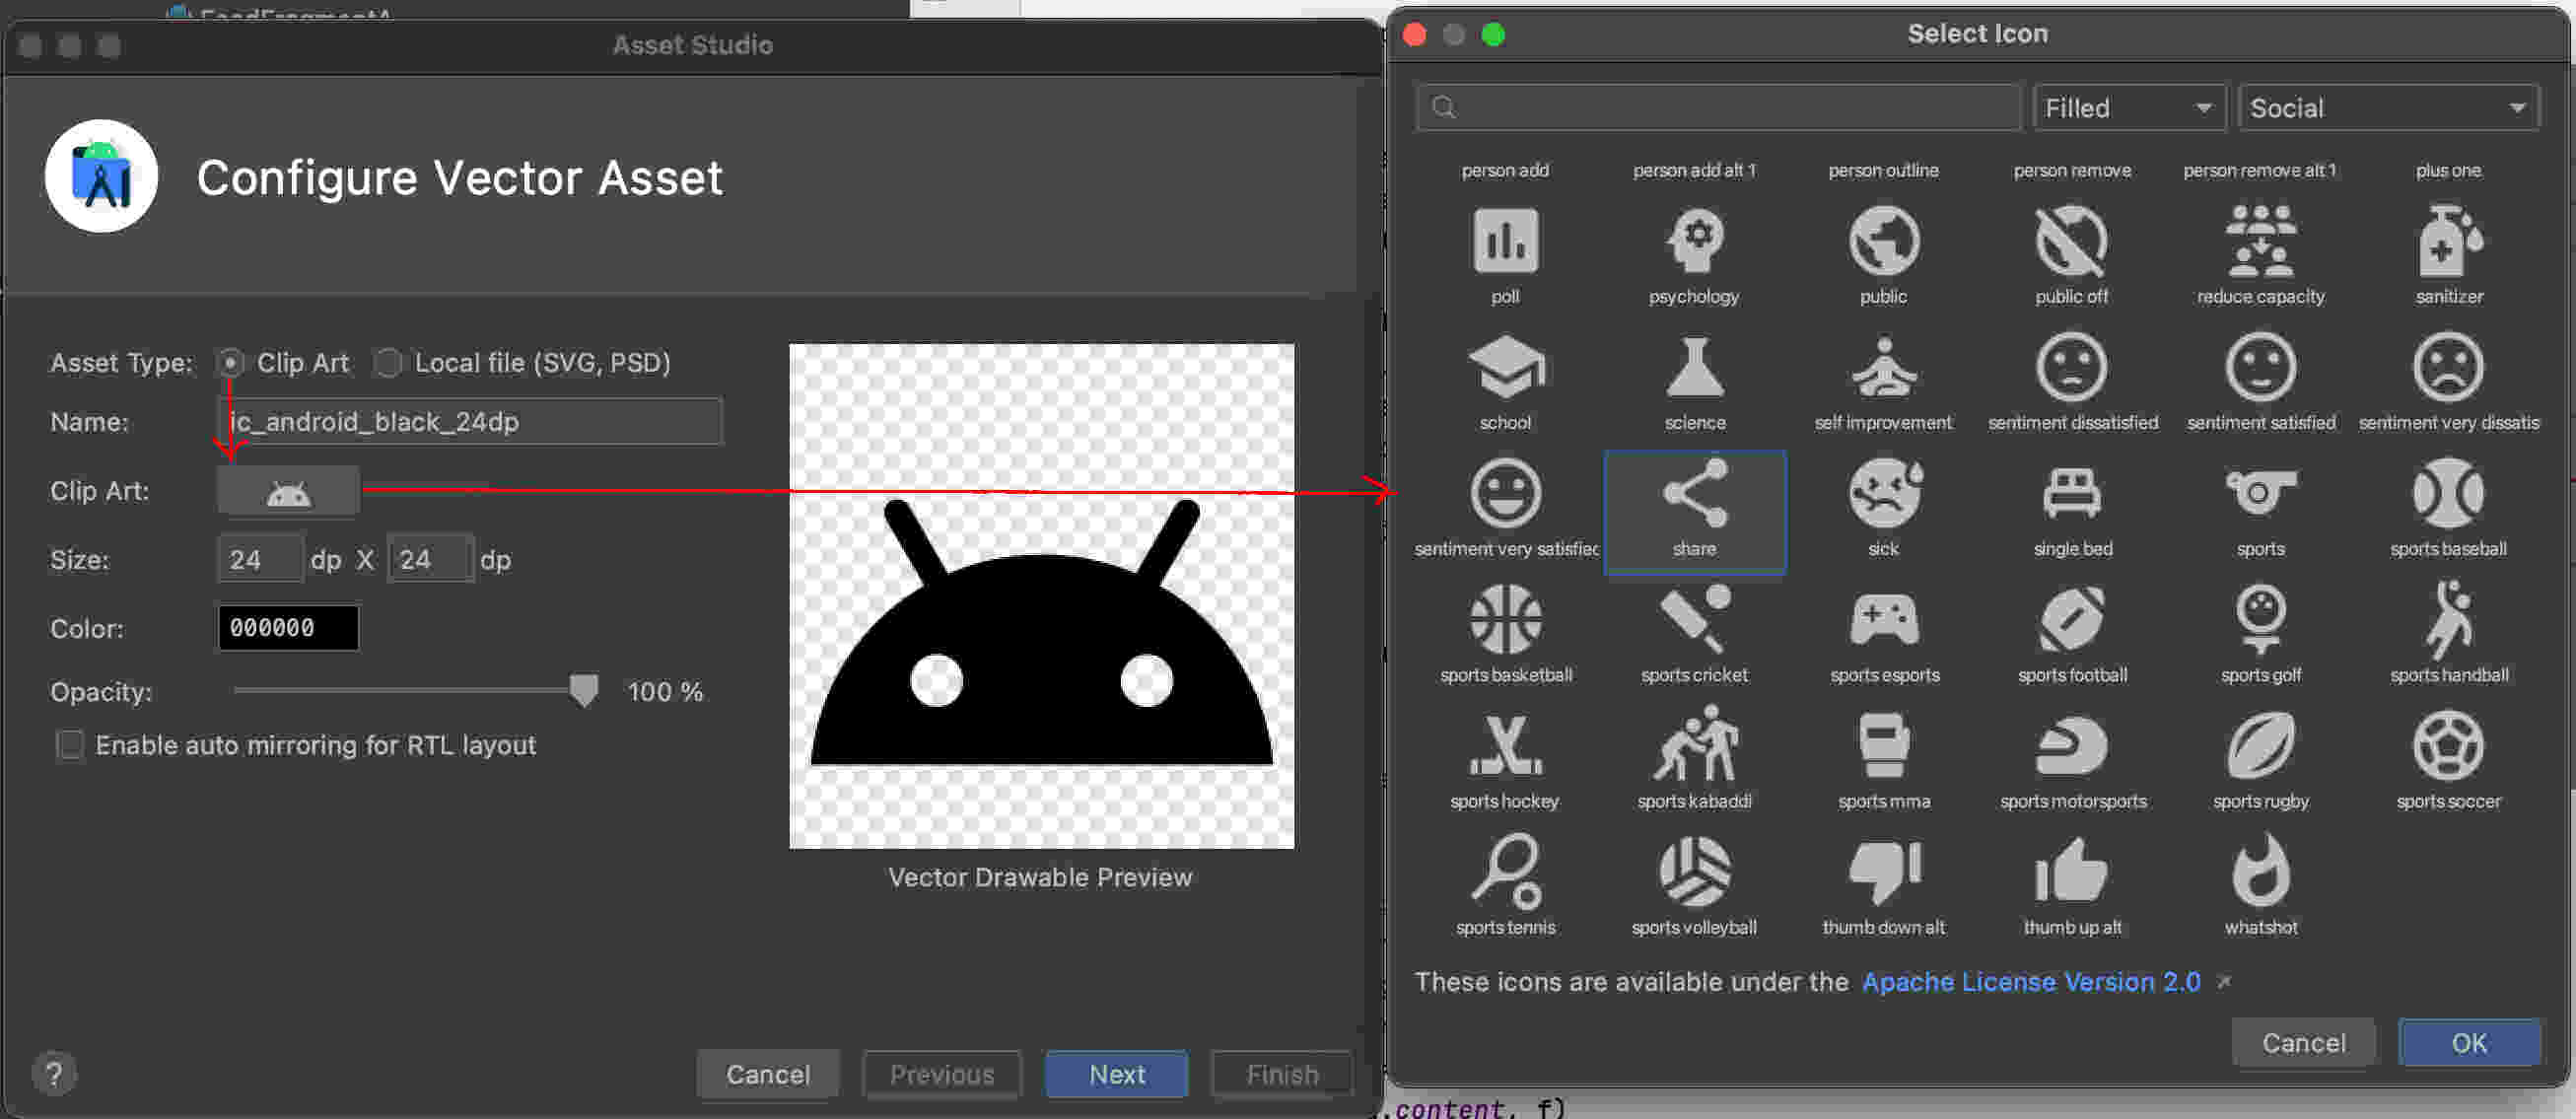This screenshot has width=2576, height=1119.
Task: Click the Opacity slider handle
Action: 583,691
